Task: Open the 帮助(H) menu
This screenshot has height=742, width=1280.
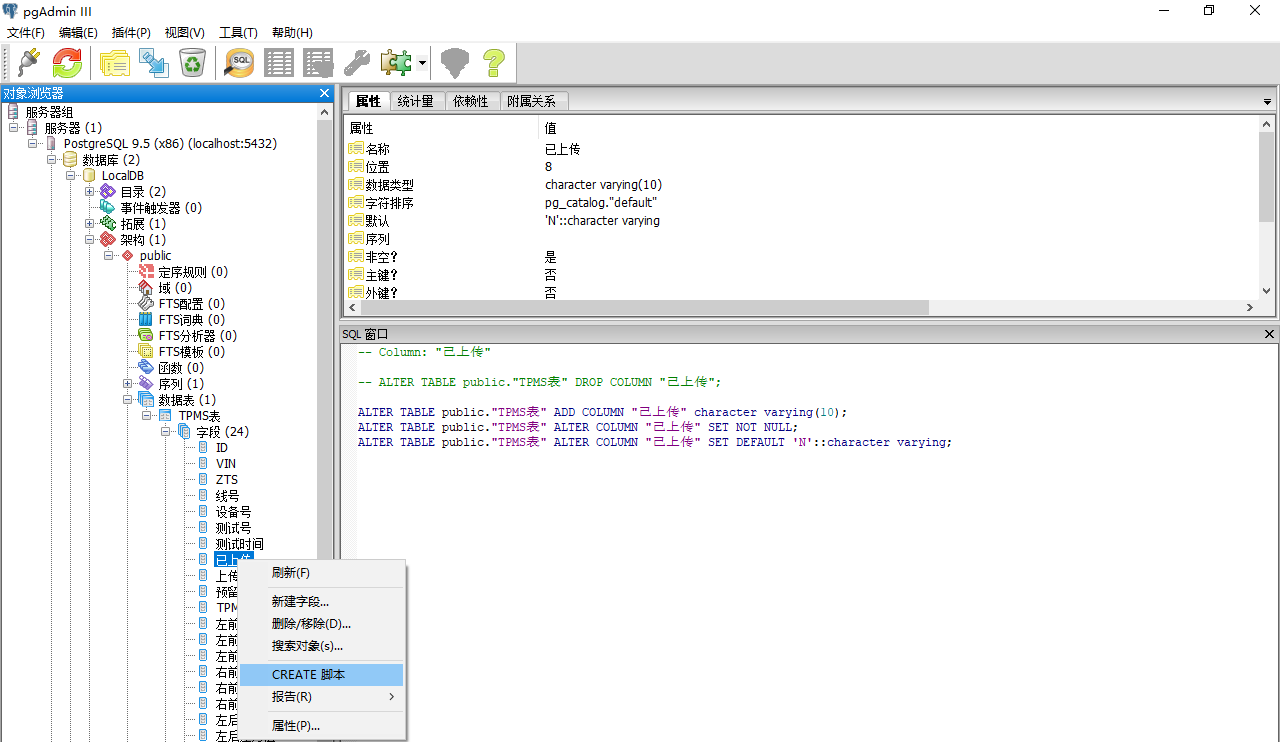Action: (292, 33)
